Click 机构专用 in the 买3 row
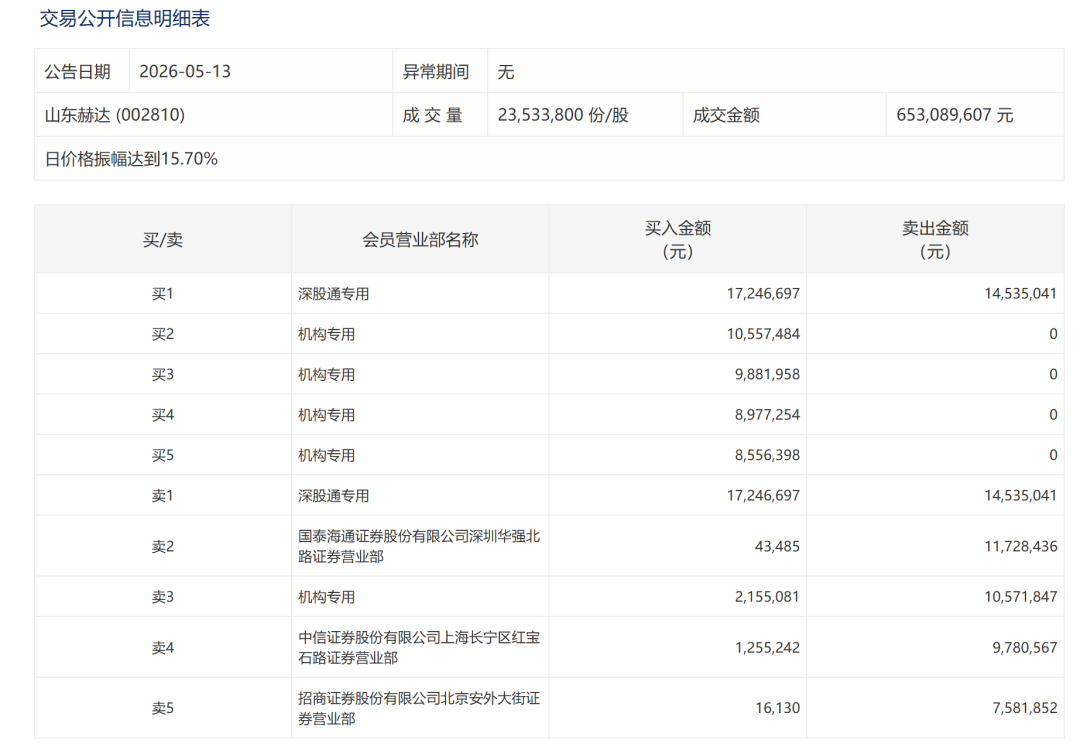 click(326, 375)
